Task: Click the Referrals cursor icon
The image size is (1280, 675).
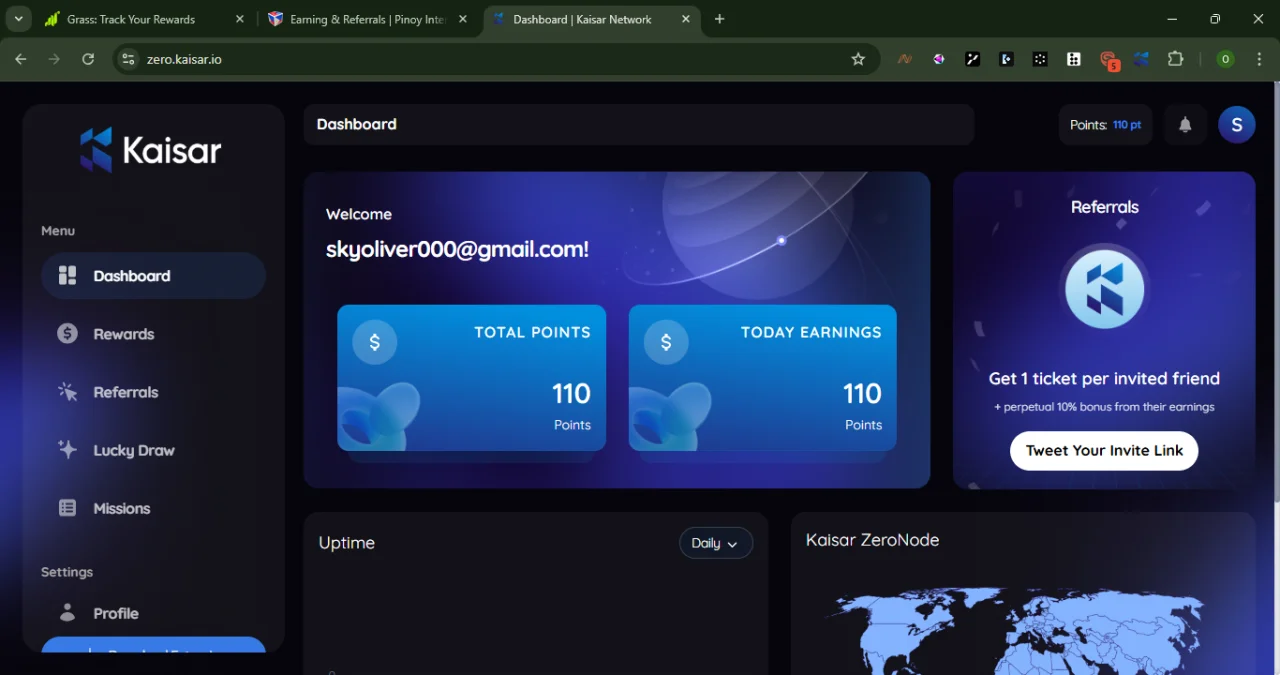Action: tap(67, 392)
